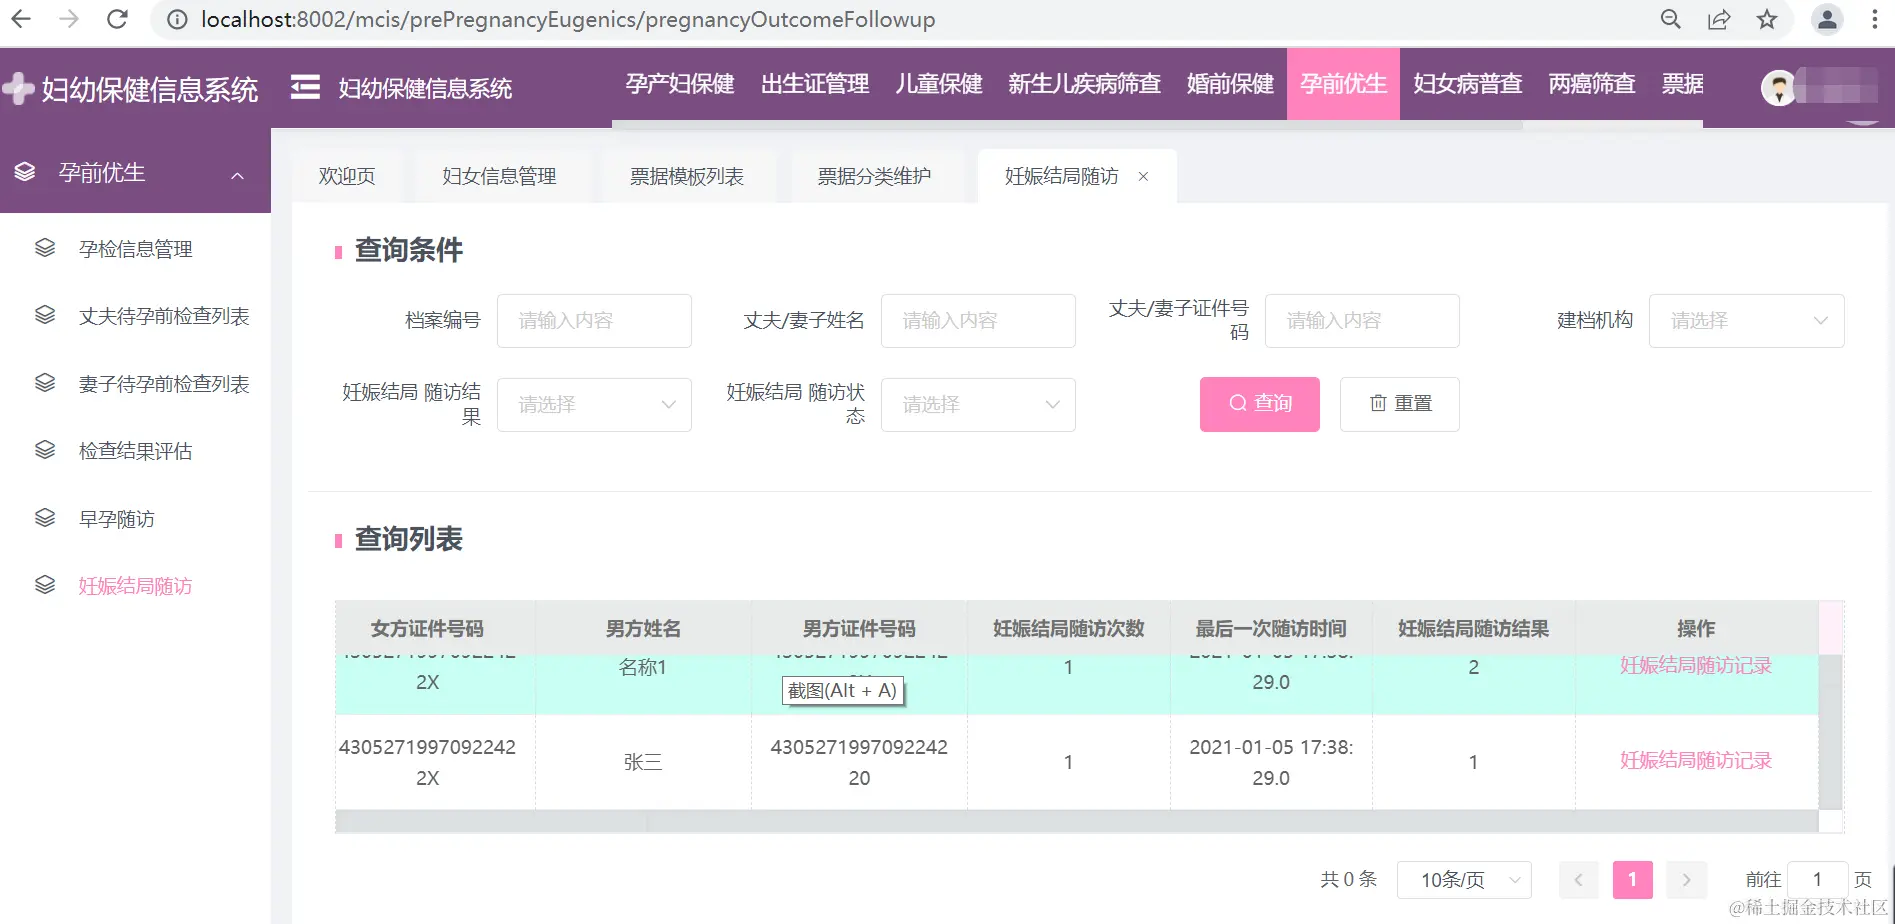Focus the 丈夫/妻子姓名 input field
The image size is (1895, 924).
click(978, 321)
